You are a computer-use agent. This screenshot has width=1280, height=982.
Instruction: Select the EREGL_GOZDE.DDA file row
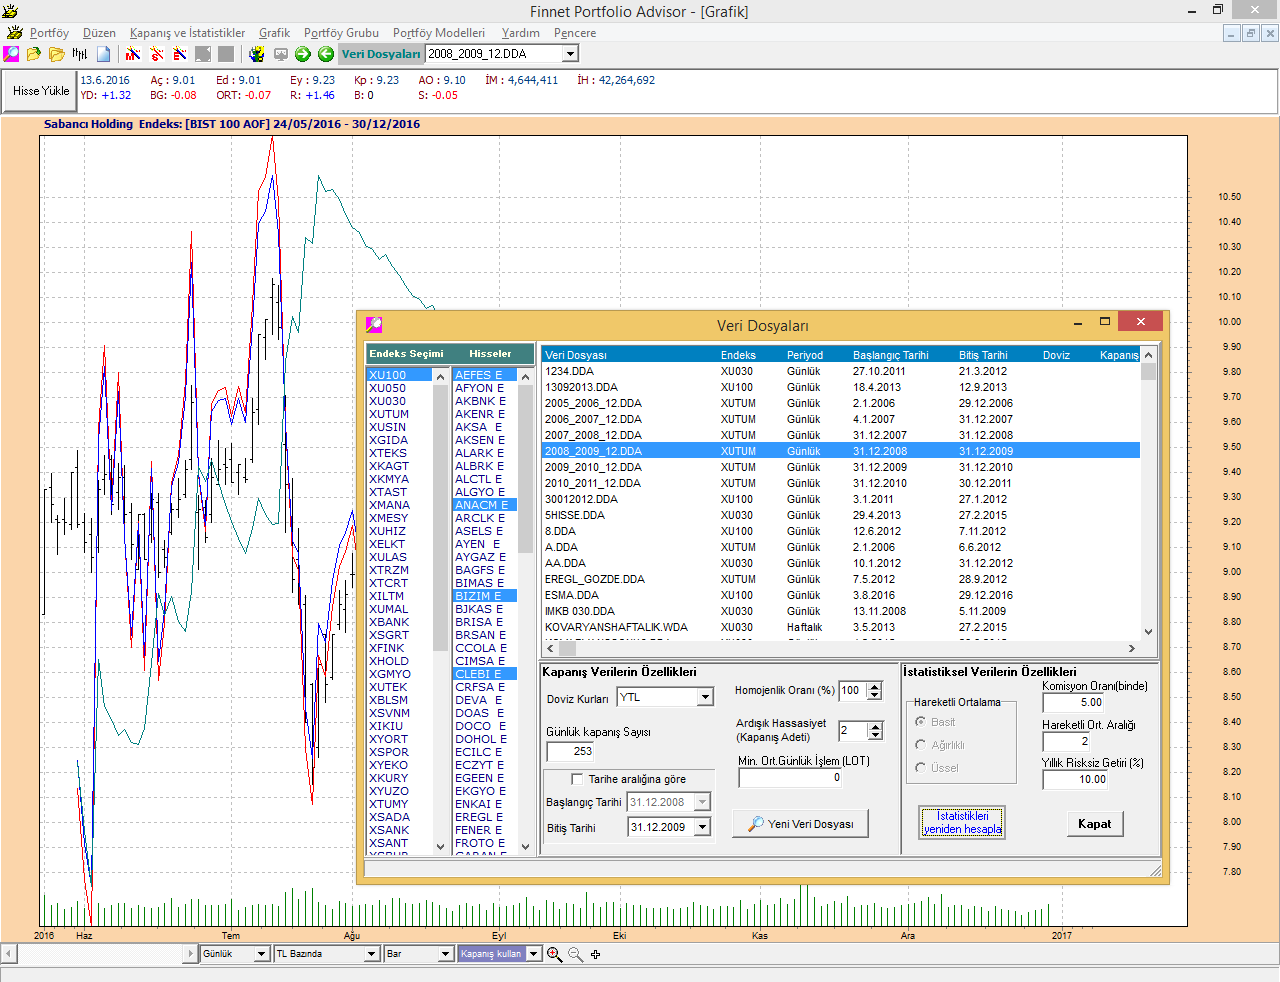[840, 579]
